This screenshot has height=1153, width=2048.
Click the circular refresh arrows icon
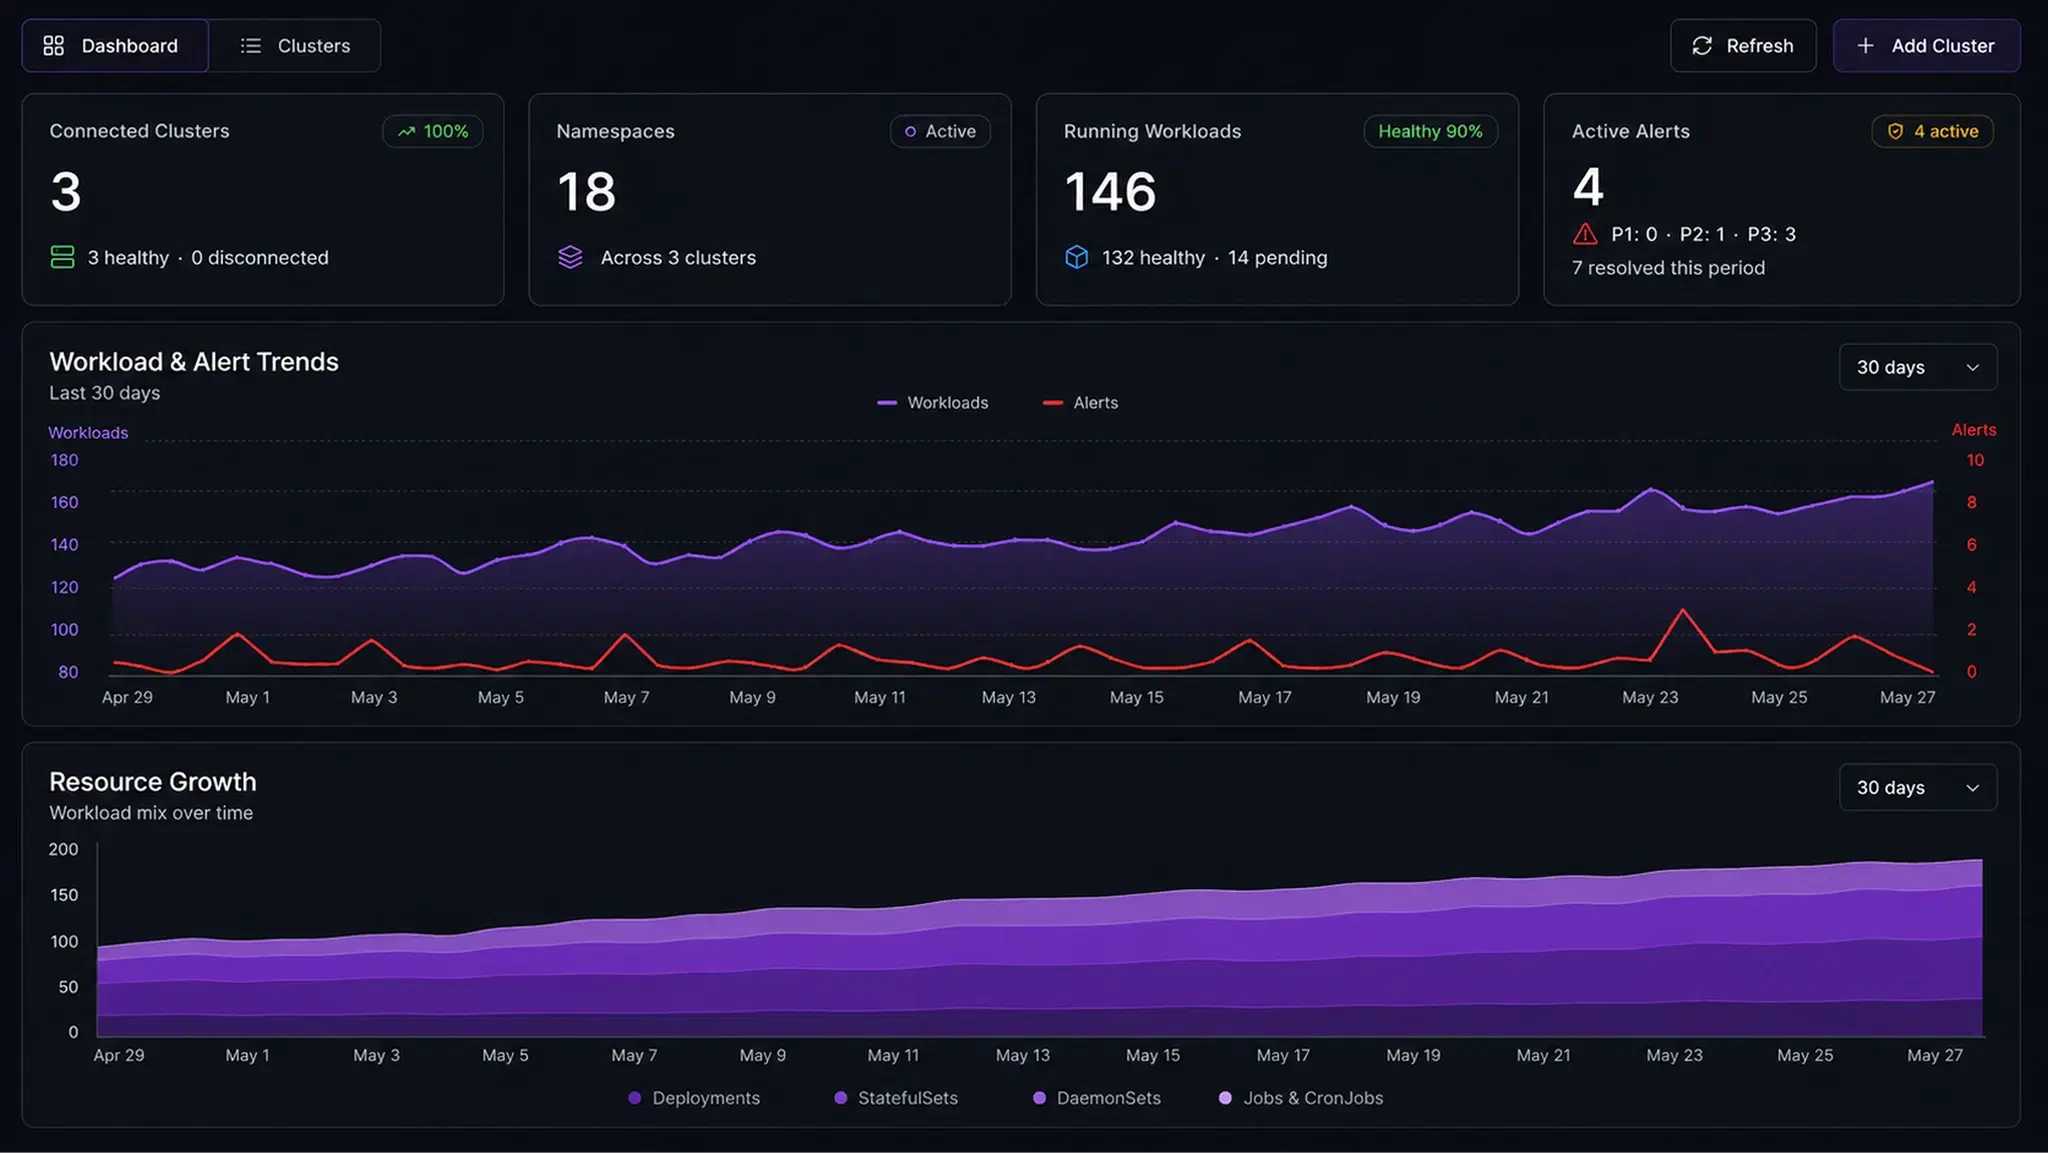coord(1702,46)
